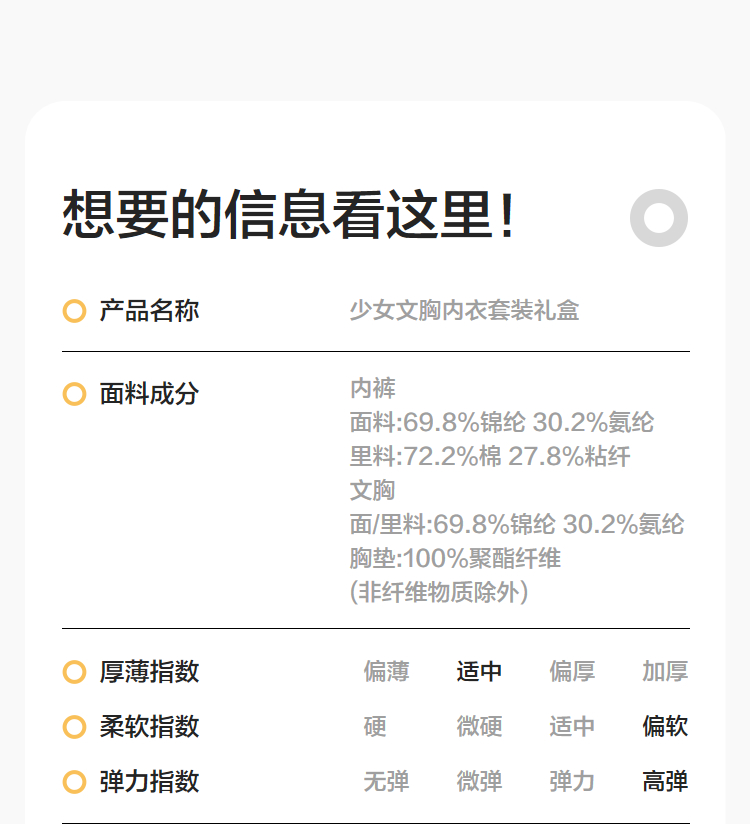Select 偏薄 thickness option
750x824 pixels.
tap(386, 672)
